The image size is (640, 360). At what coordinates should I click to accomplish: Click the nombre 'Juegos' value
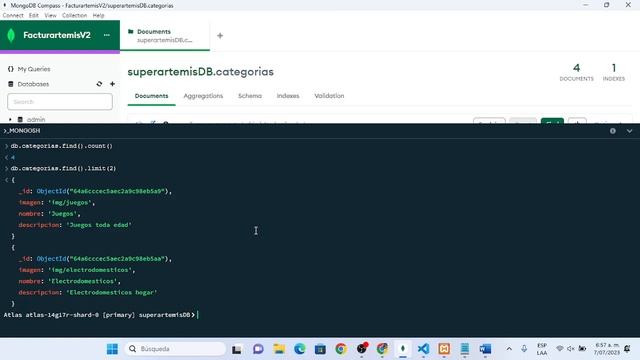[x=63, y=214]
